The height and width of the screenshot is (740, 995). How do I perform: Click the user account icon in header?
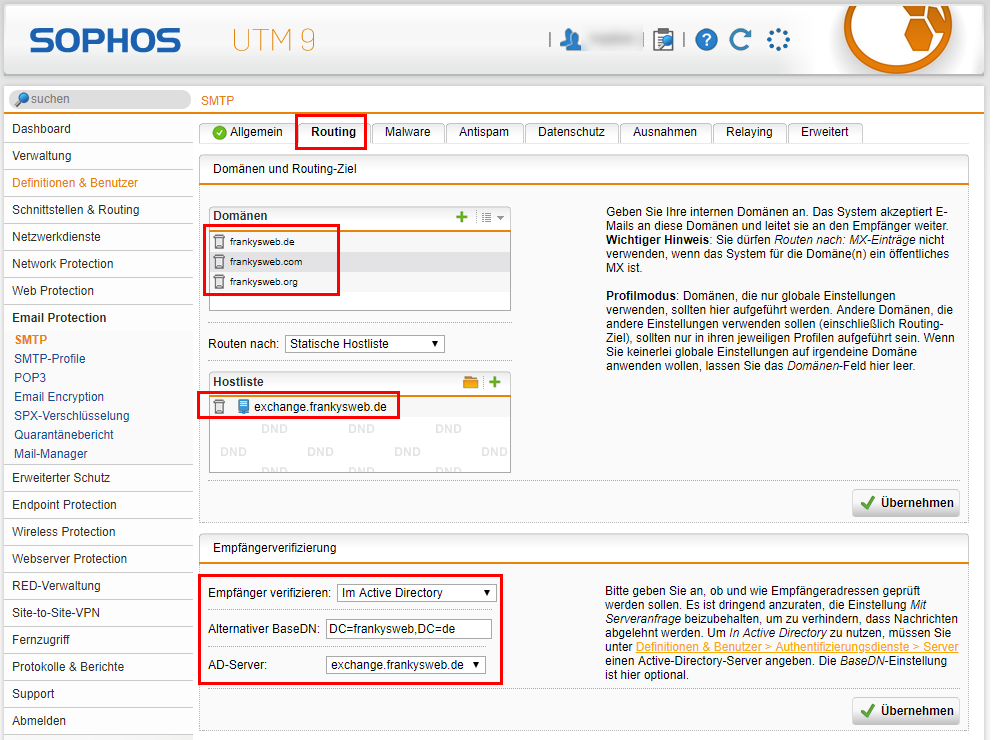click(x=571, y=40)
